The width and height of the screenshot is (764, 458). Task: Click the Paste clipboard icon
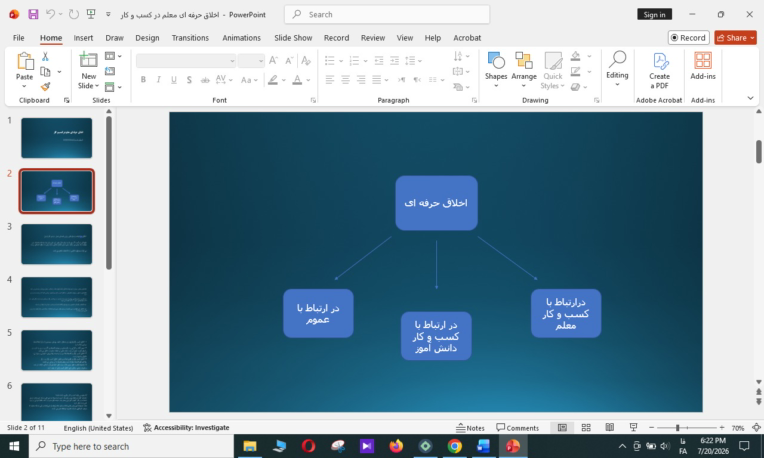tap(24, 61)
